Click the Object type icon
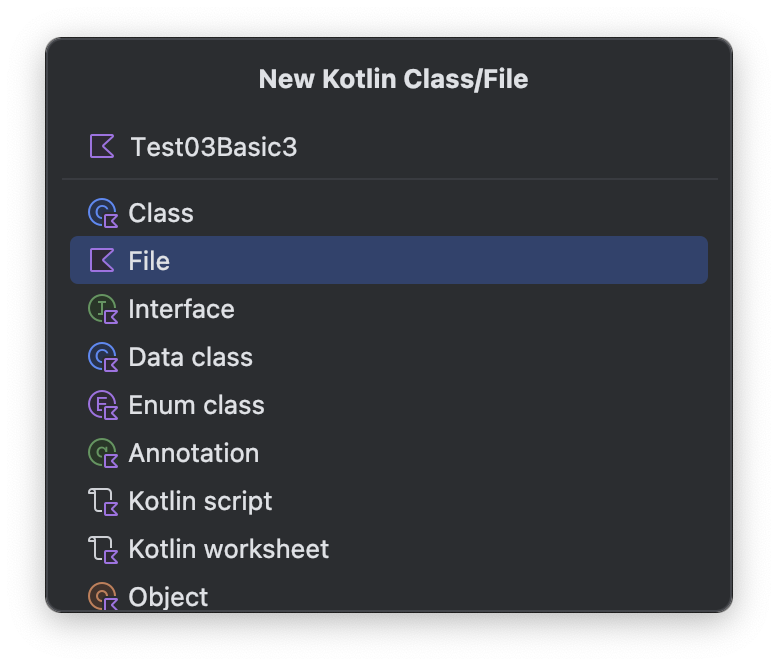778x666 pixels. tap(103, 596)
